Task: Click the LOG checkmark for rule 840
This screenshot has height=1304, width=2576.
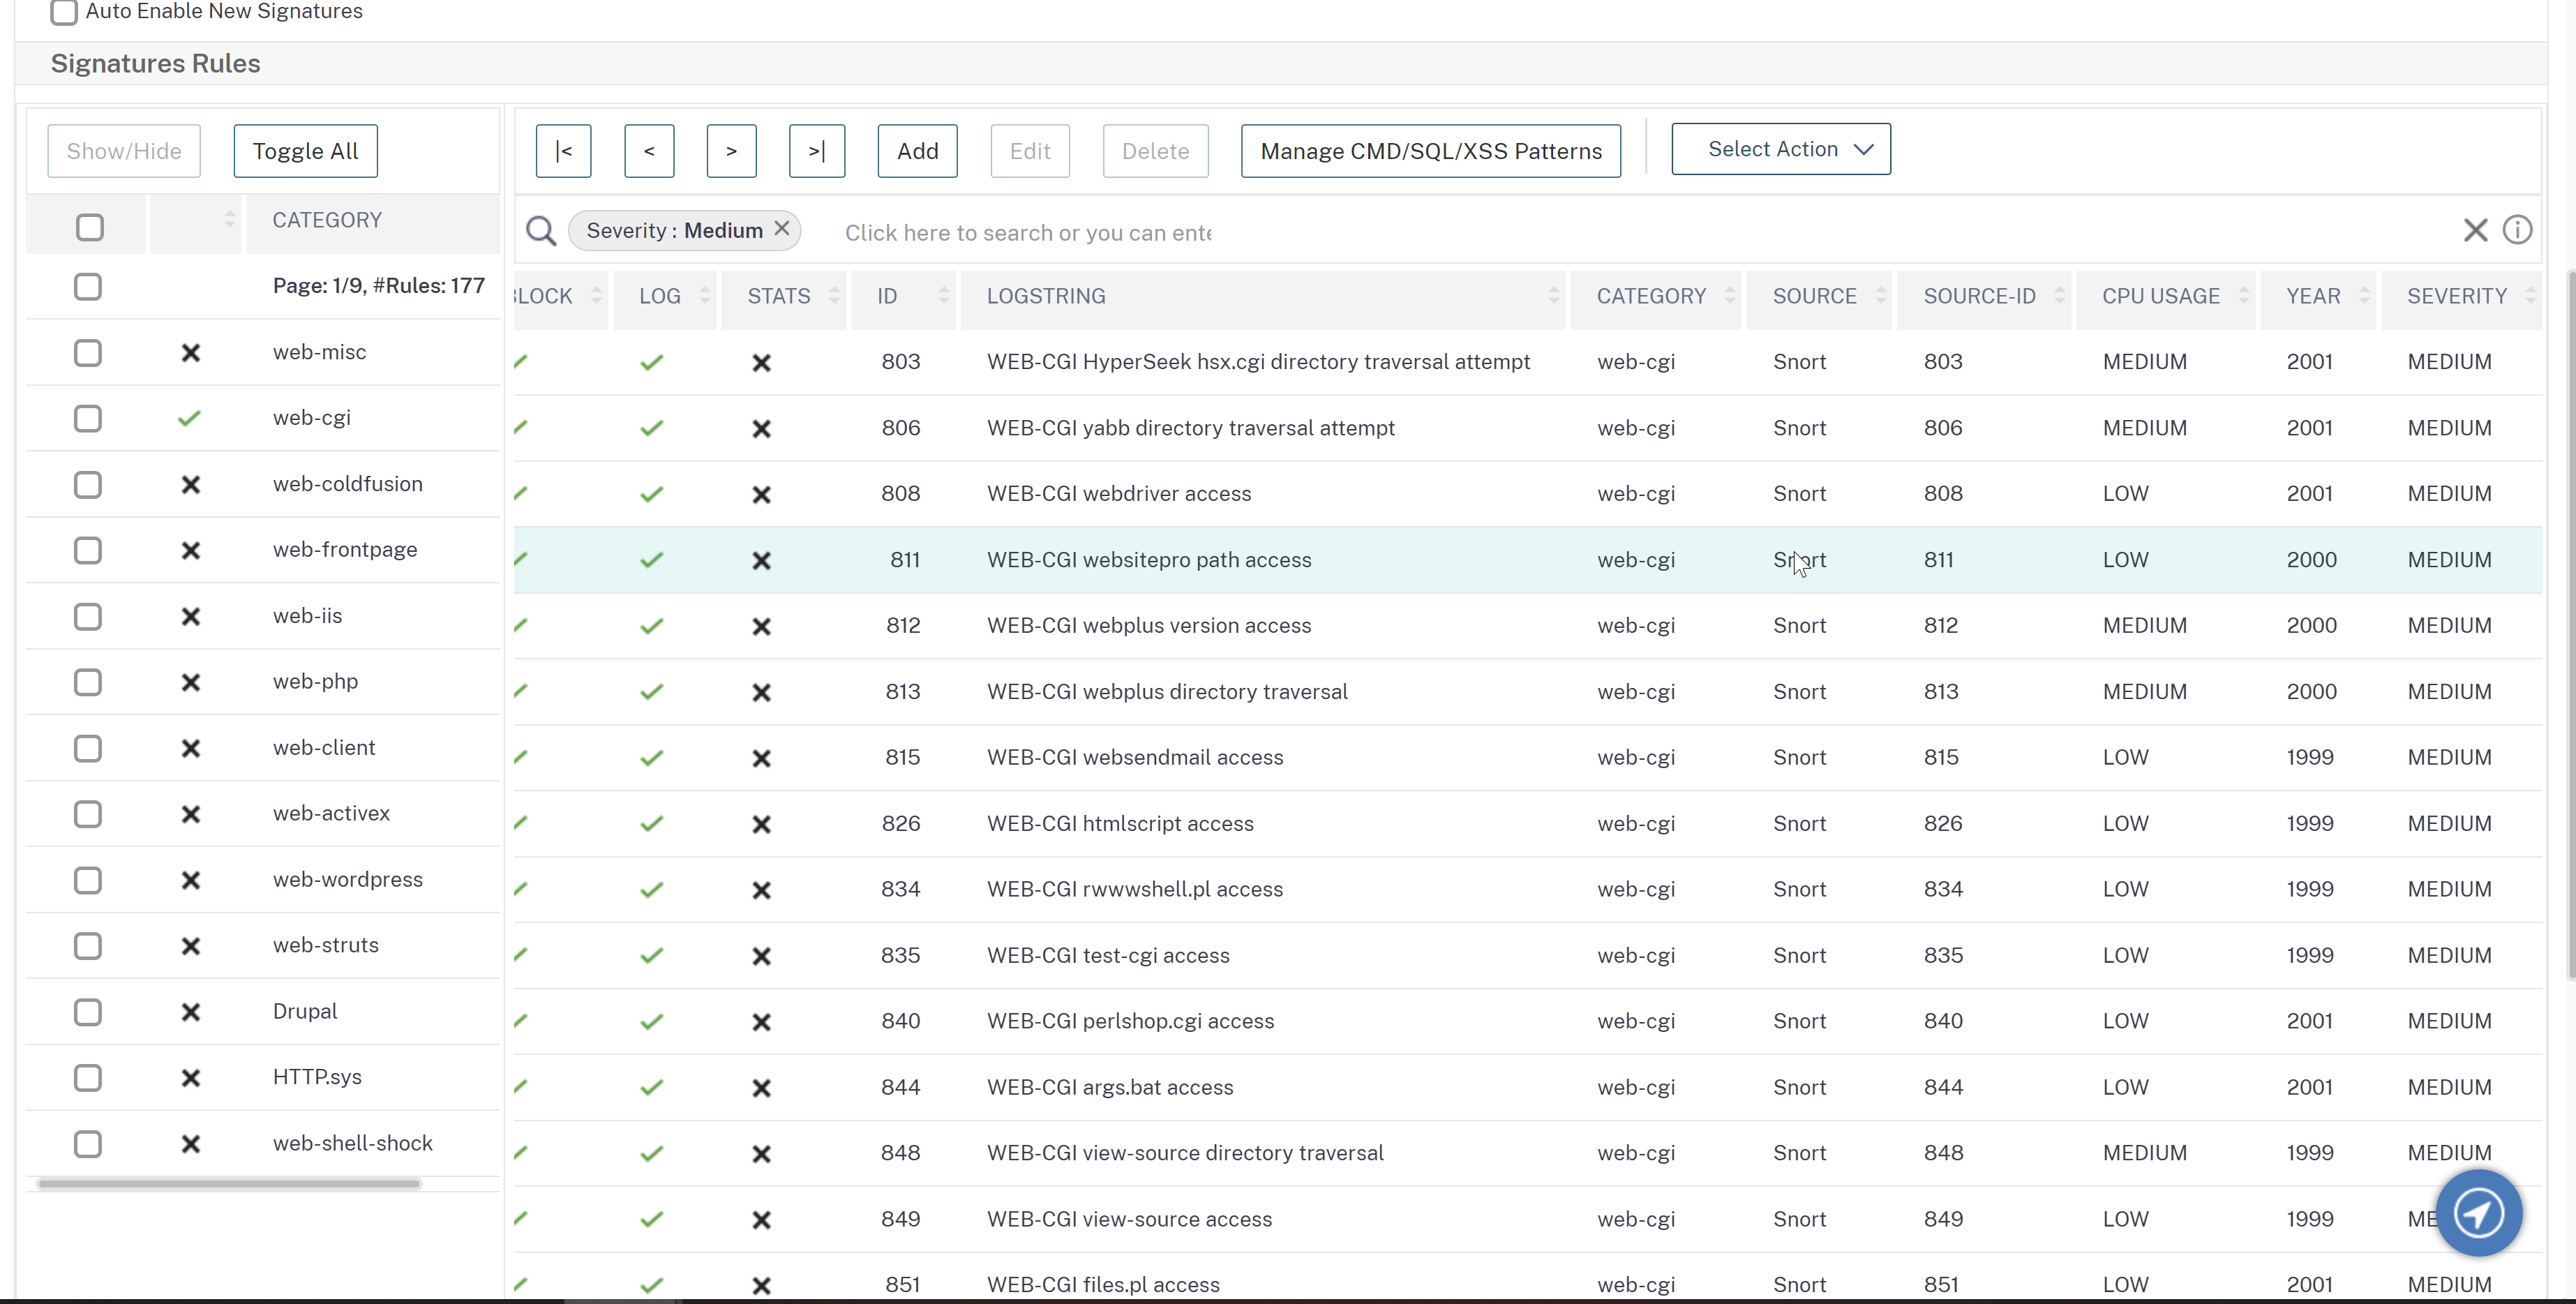Action: click(652, 1022)
